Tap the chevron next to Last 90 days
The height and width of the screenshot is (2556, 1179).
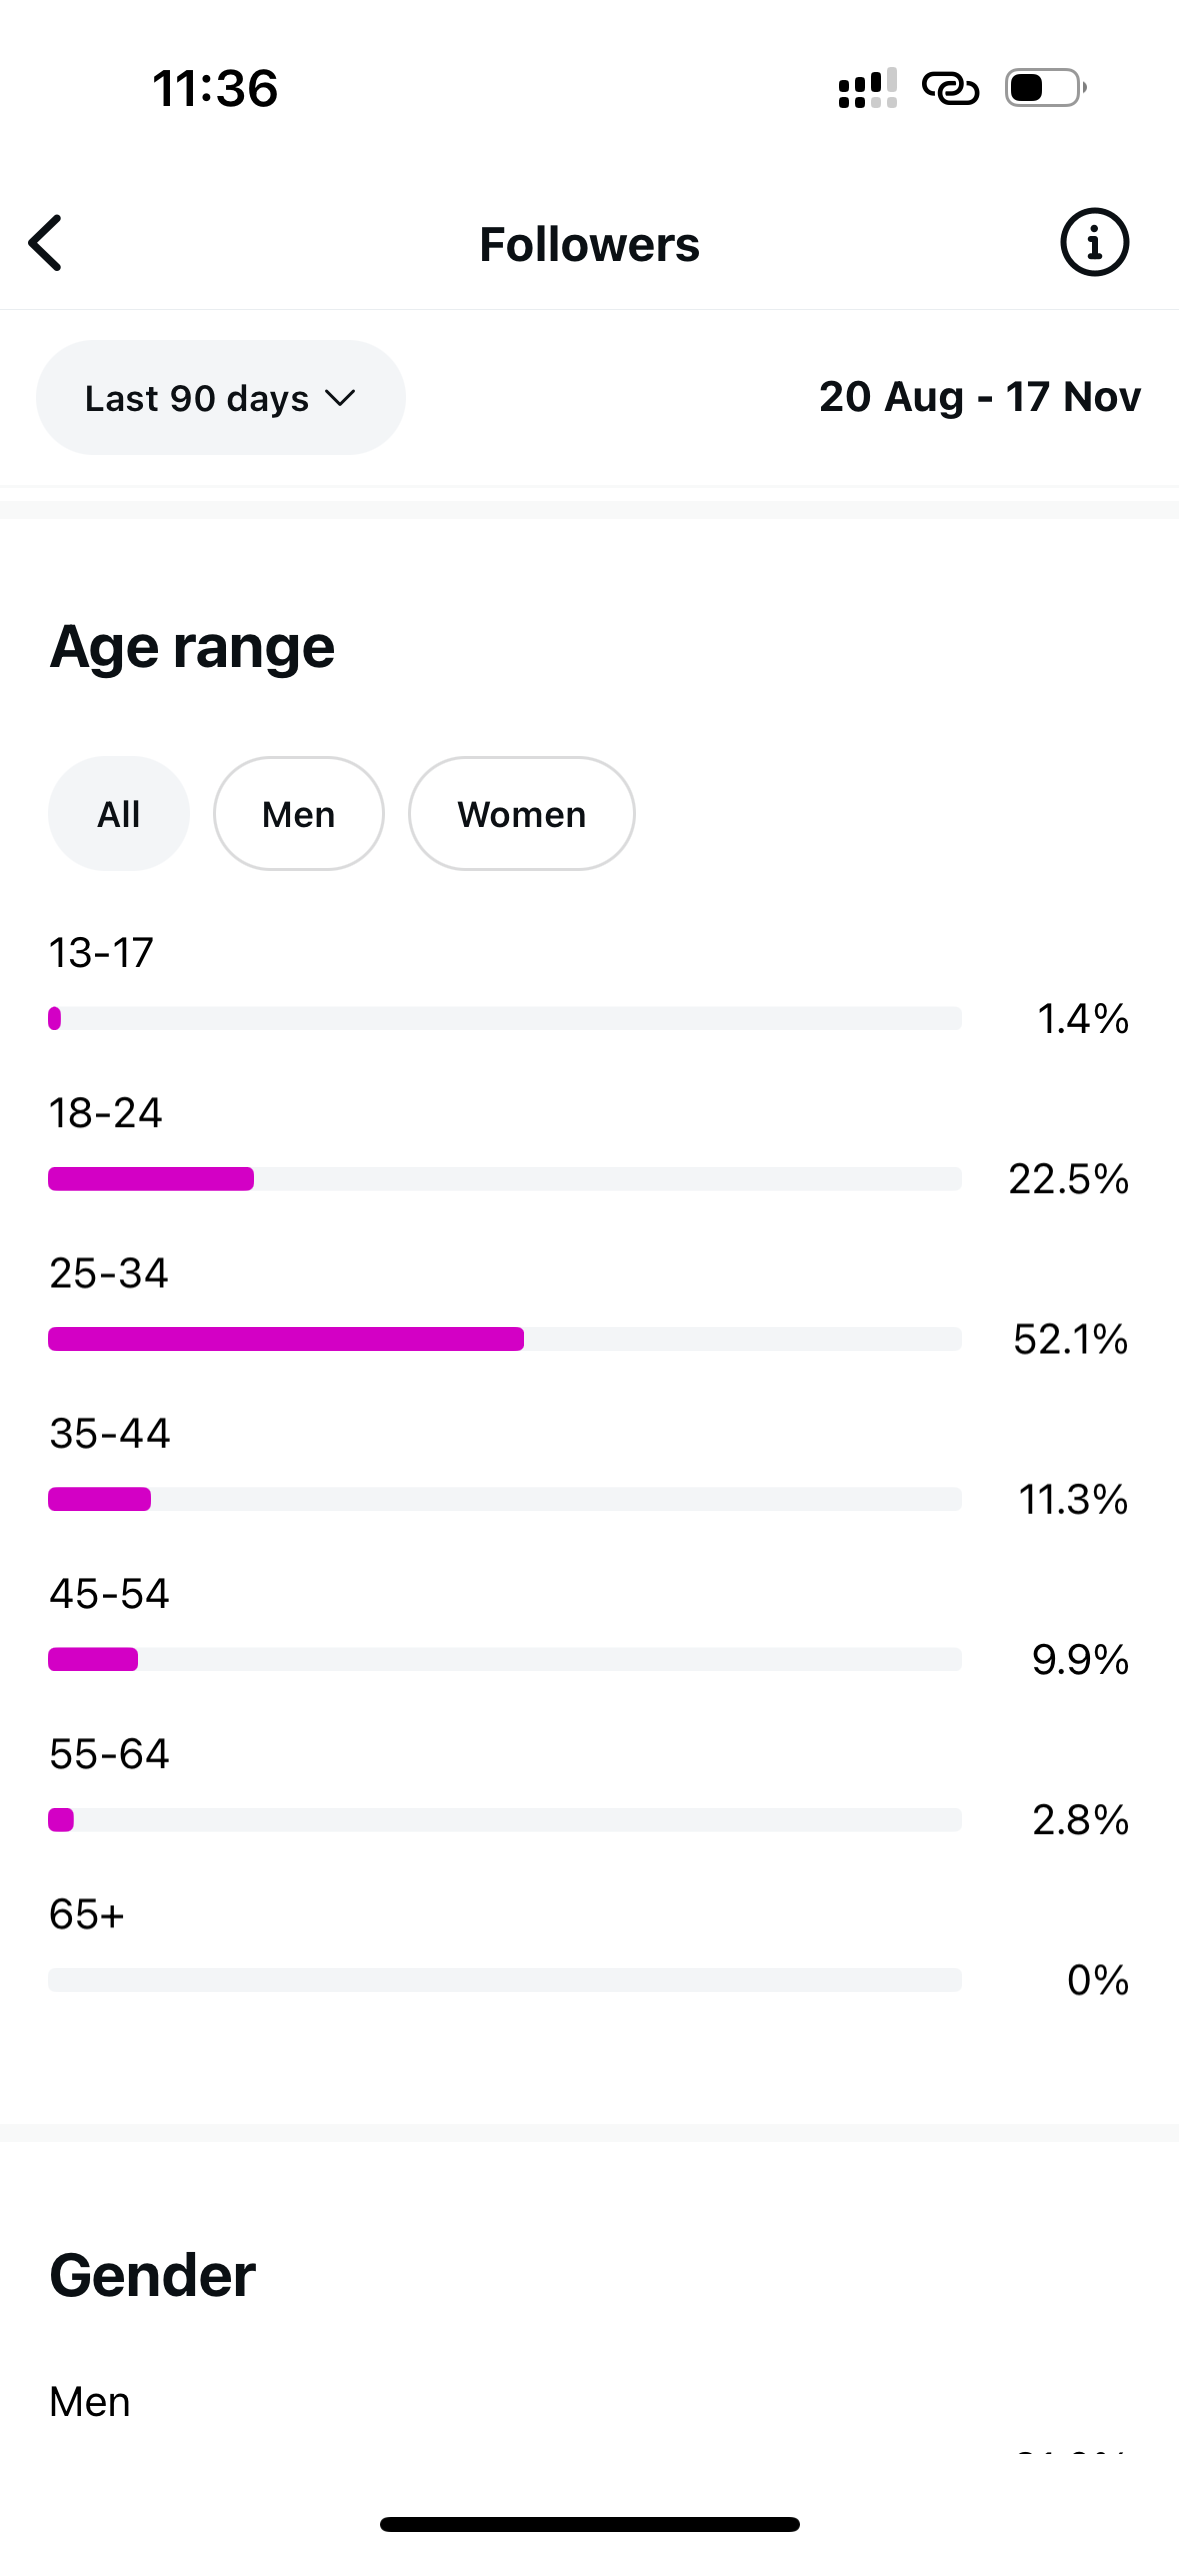[x=341, y=398]
